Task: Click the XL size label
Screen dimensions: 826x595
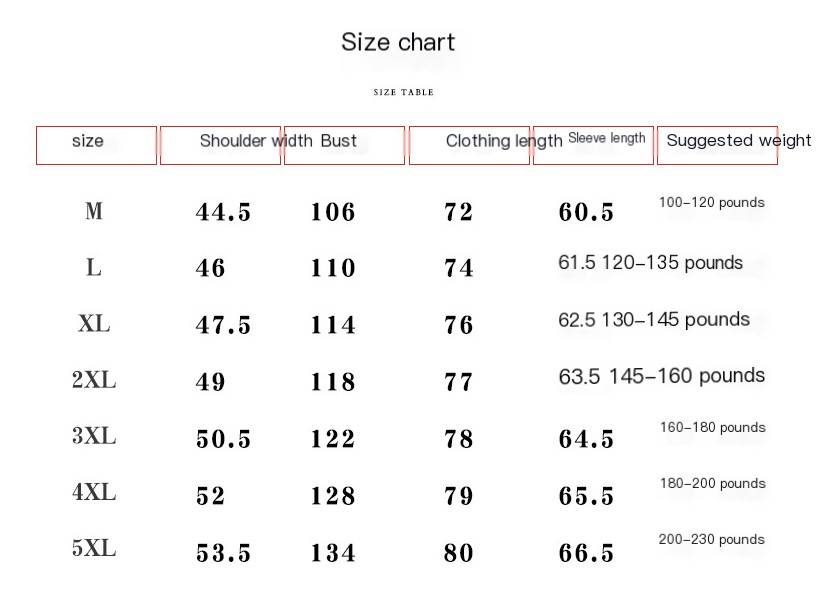Action: click(x=94, y=324)
